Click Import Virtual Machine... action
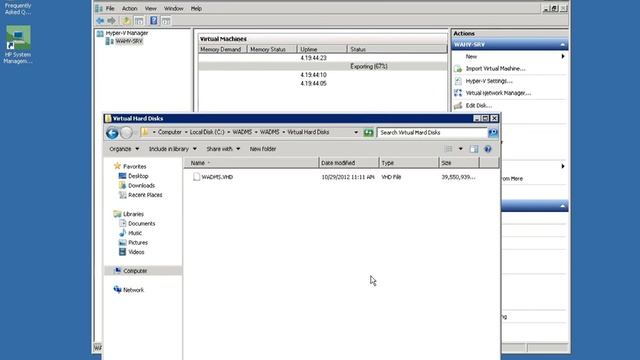 tap(495, 69)
